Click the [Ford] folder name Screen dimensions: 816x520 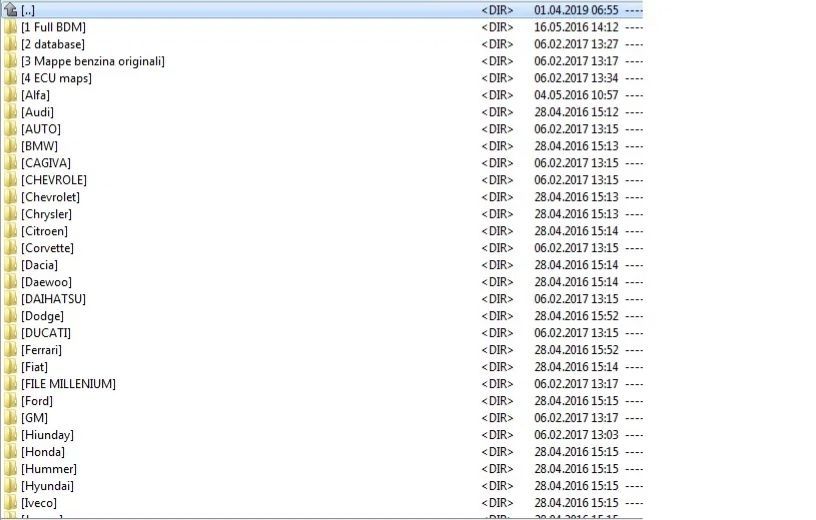click(x=37, y=401)
